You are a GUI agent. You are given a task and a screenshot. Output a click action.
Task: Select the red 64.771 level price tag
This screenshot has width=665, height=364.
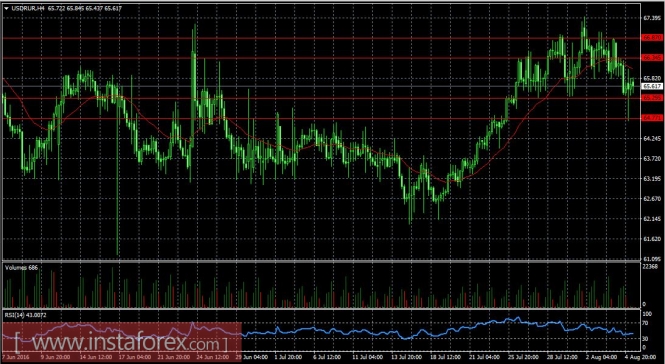coord(651,117)
